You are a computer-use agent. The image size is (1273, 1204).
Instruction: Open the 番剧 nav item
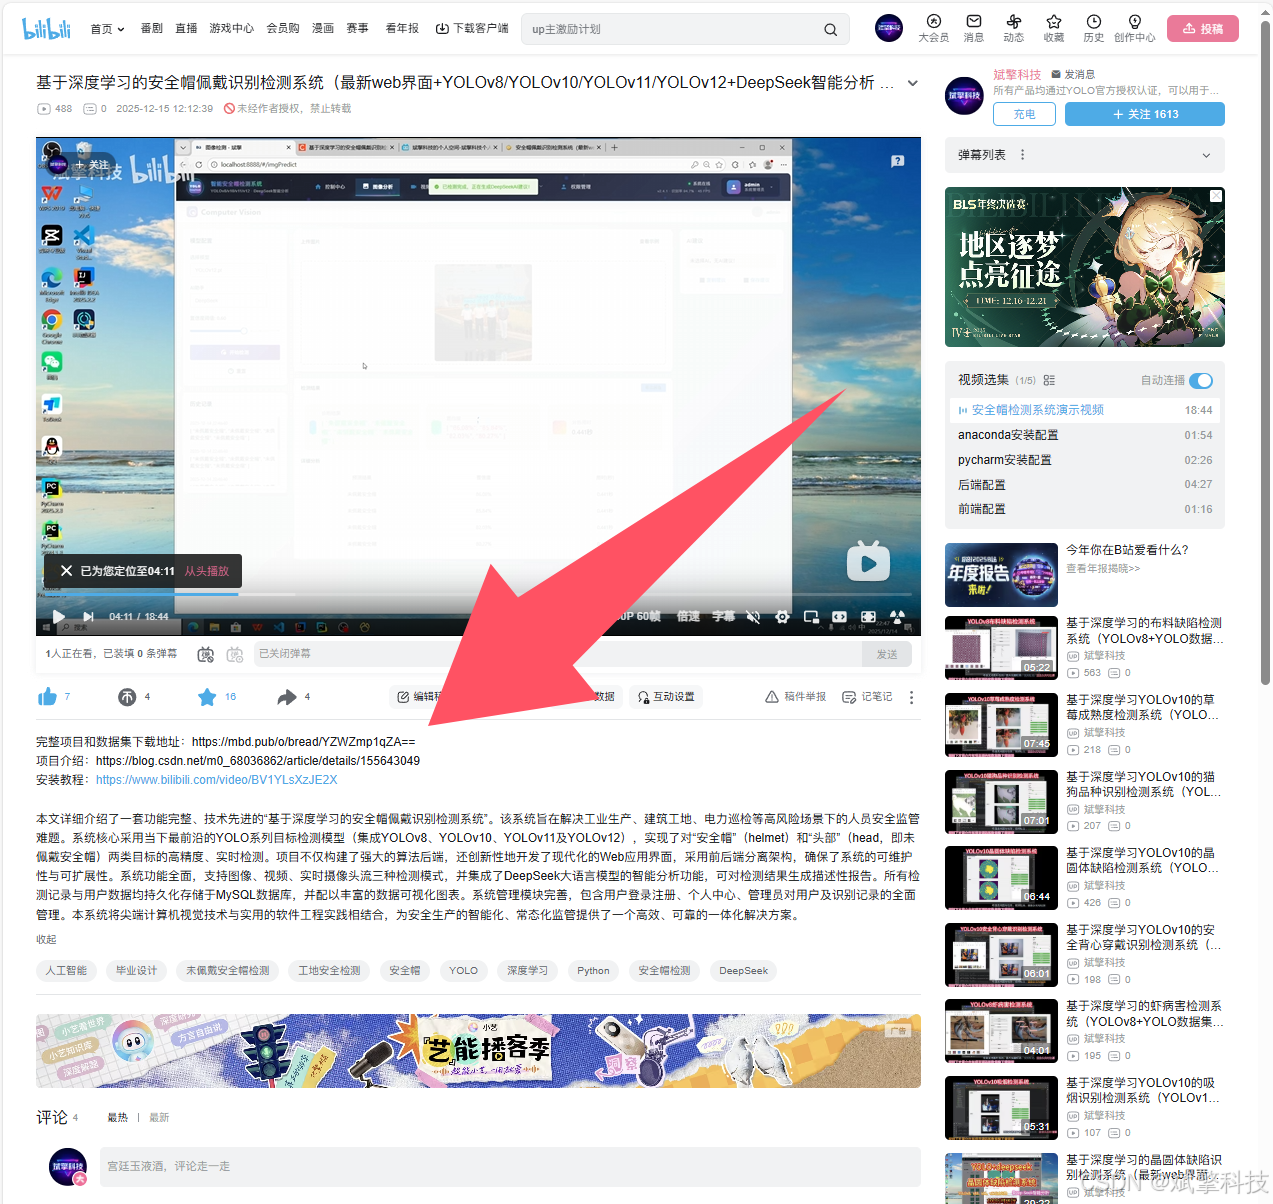click(151, 28)
